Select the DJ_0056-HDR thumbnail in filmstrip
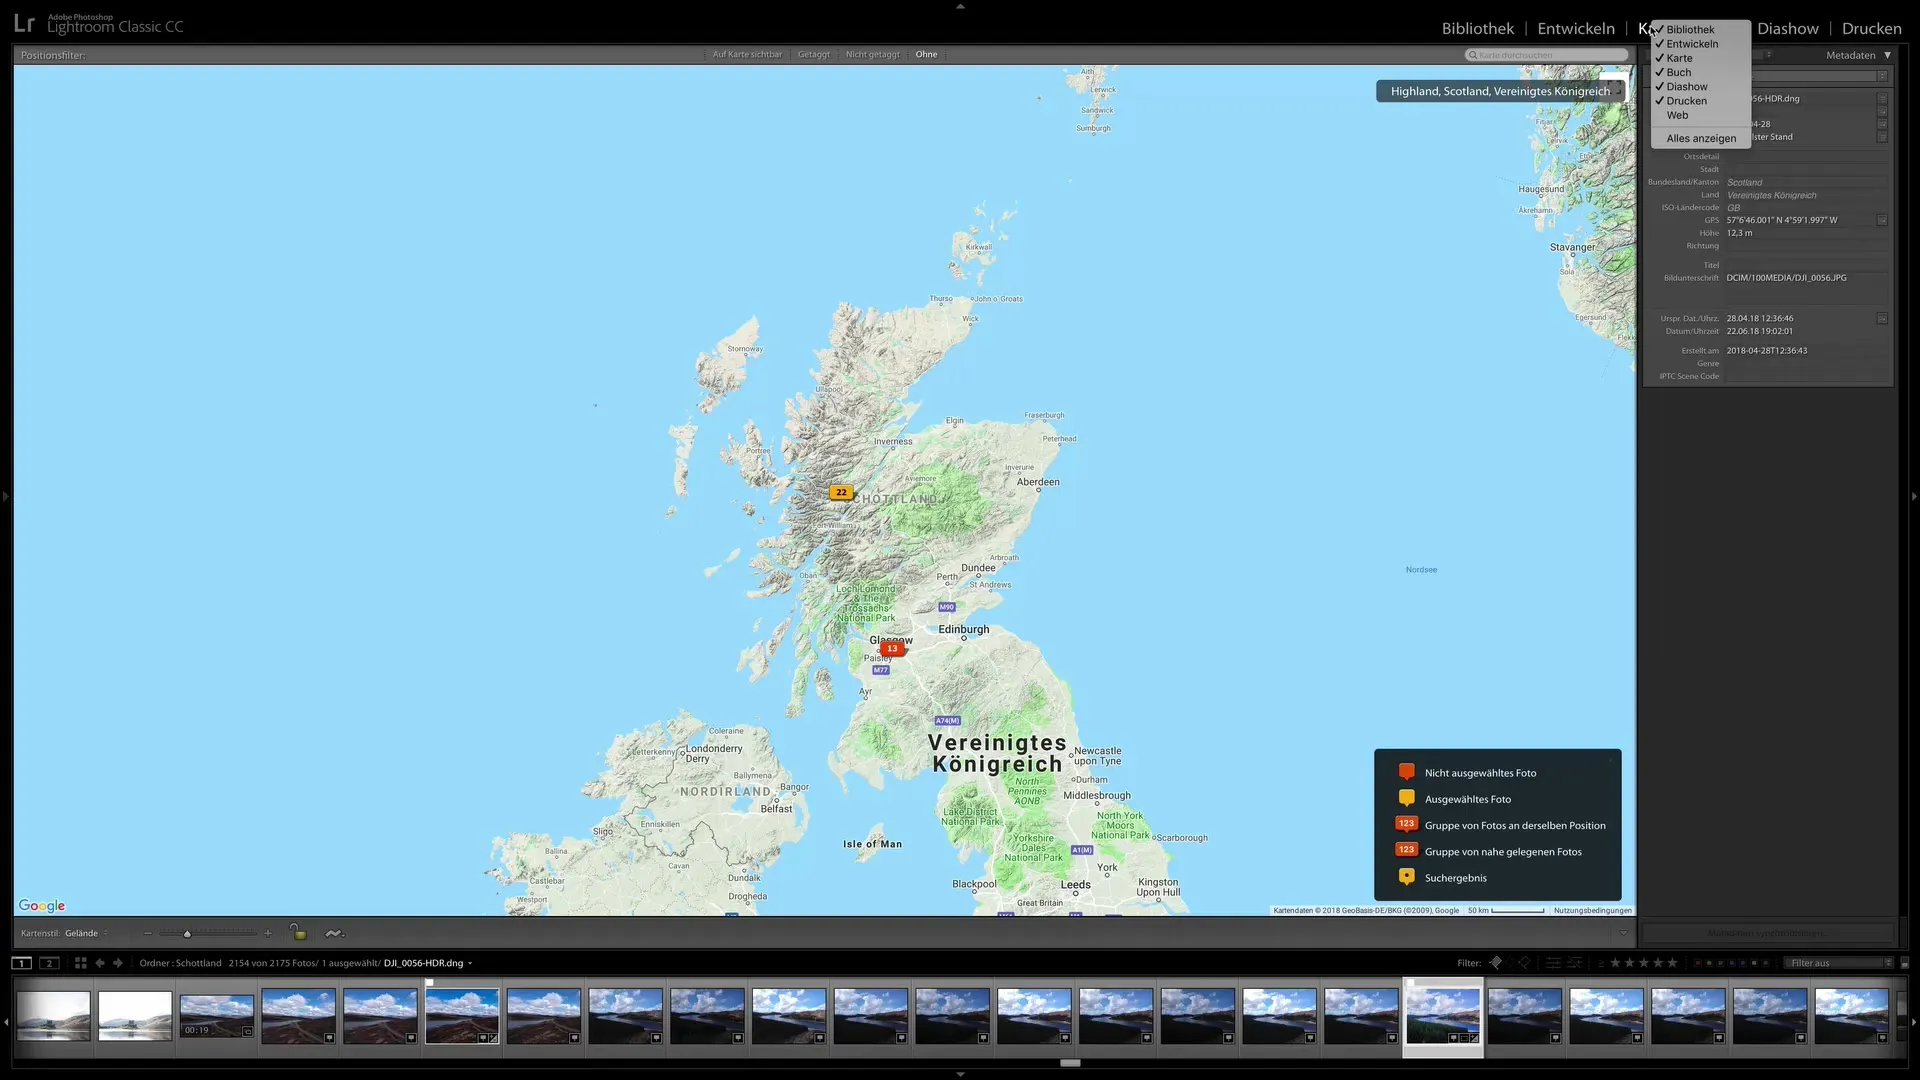Viewport: 1920px width, 1080px height. coord(1441,1015)
